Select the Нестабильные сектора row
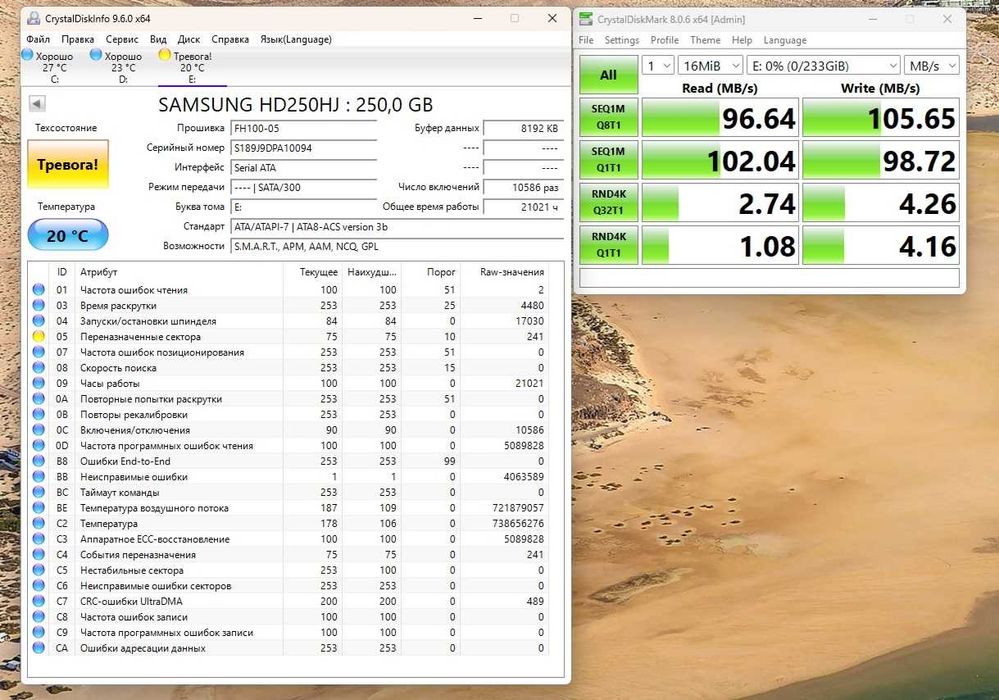The height and width of the screenshot is (700, 999). click(289, 570)
